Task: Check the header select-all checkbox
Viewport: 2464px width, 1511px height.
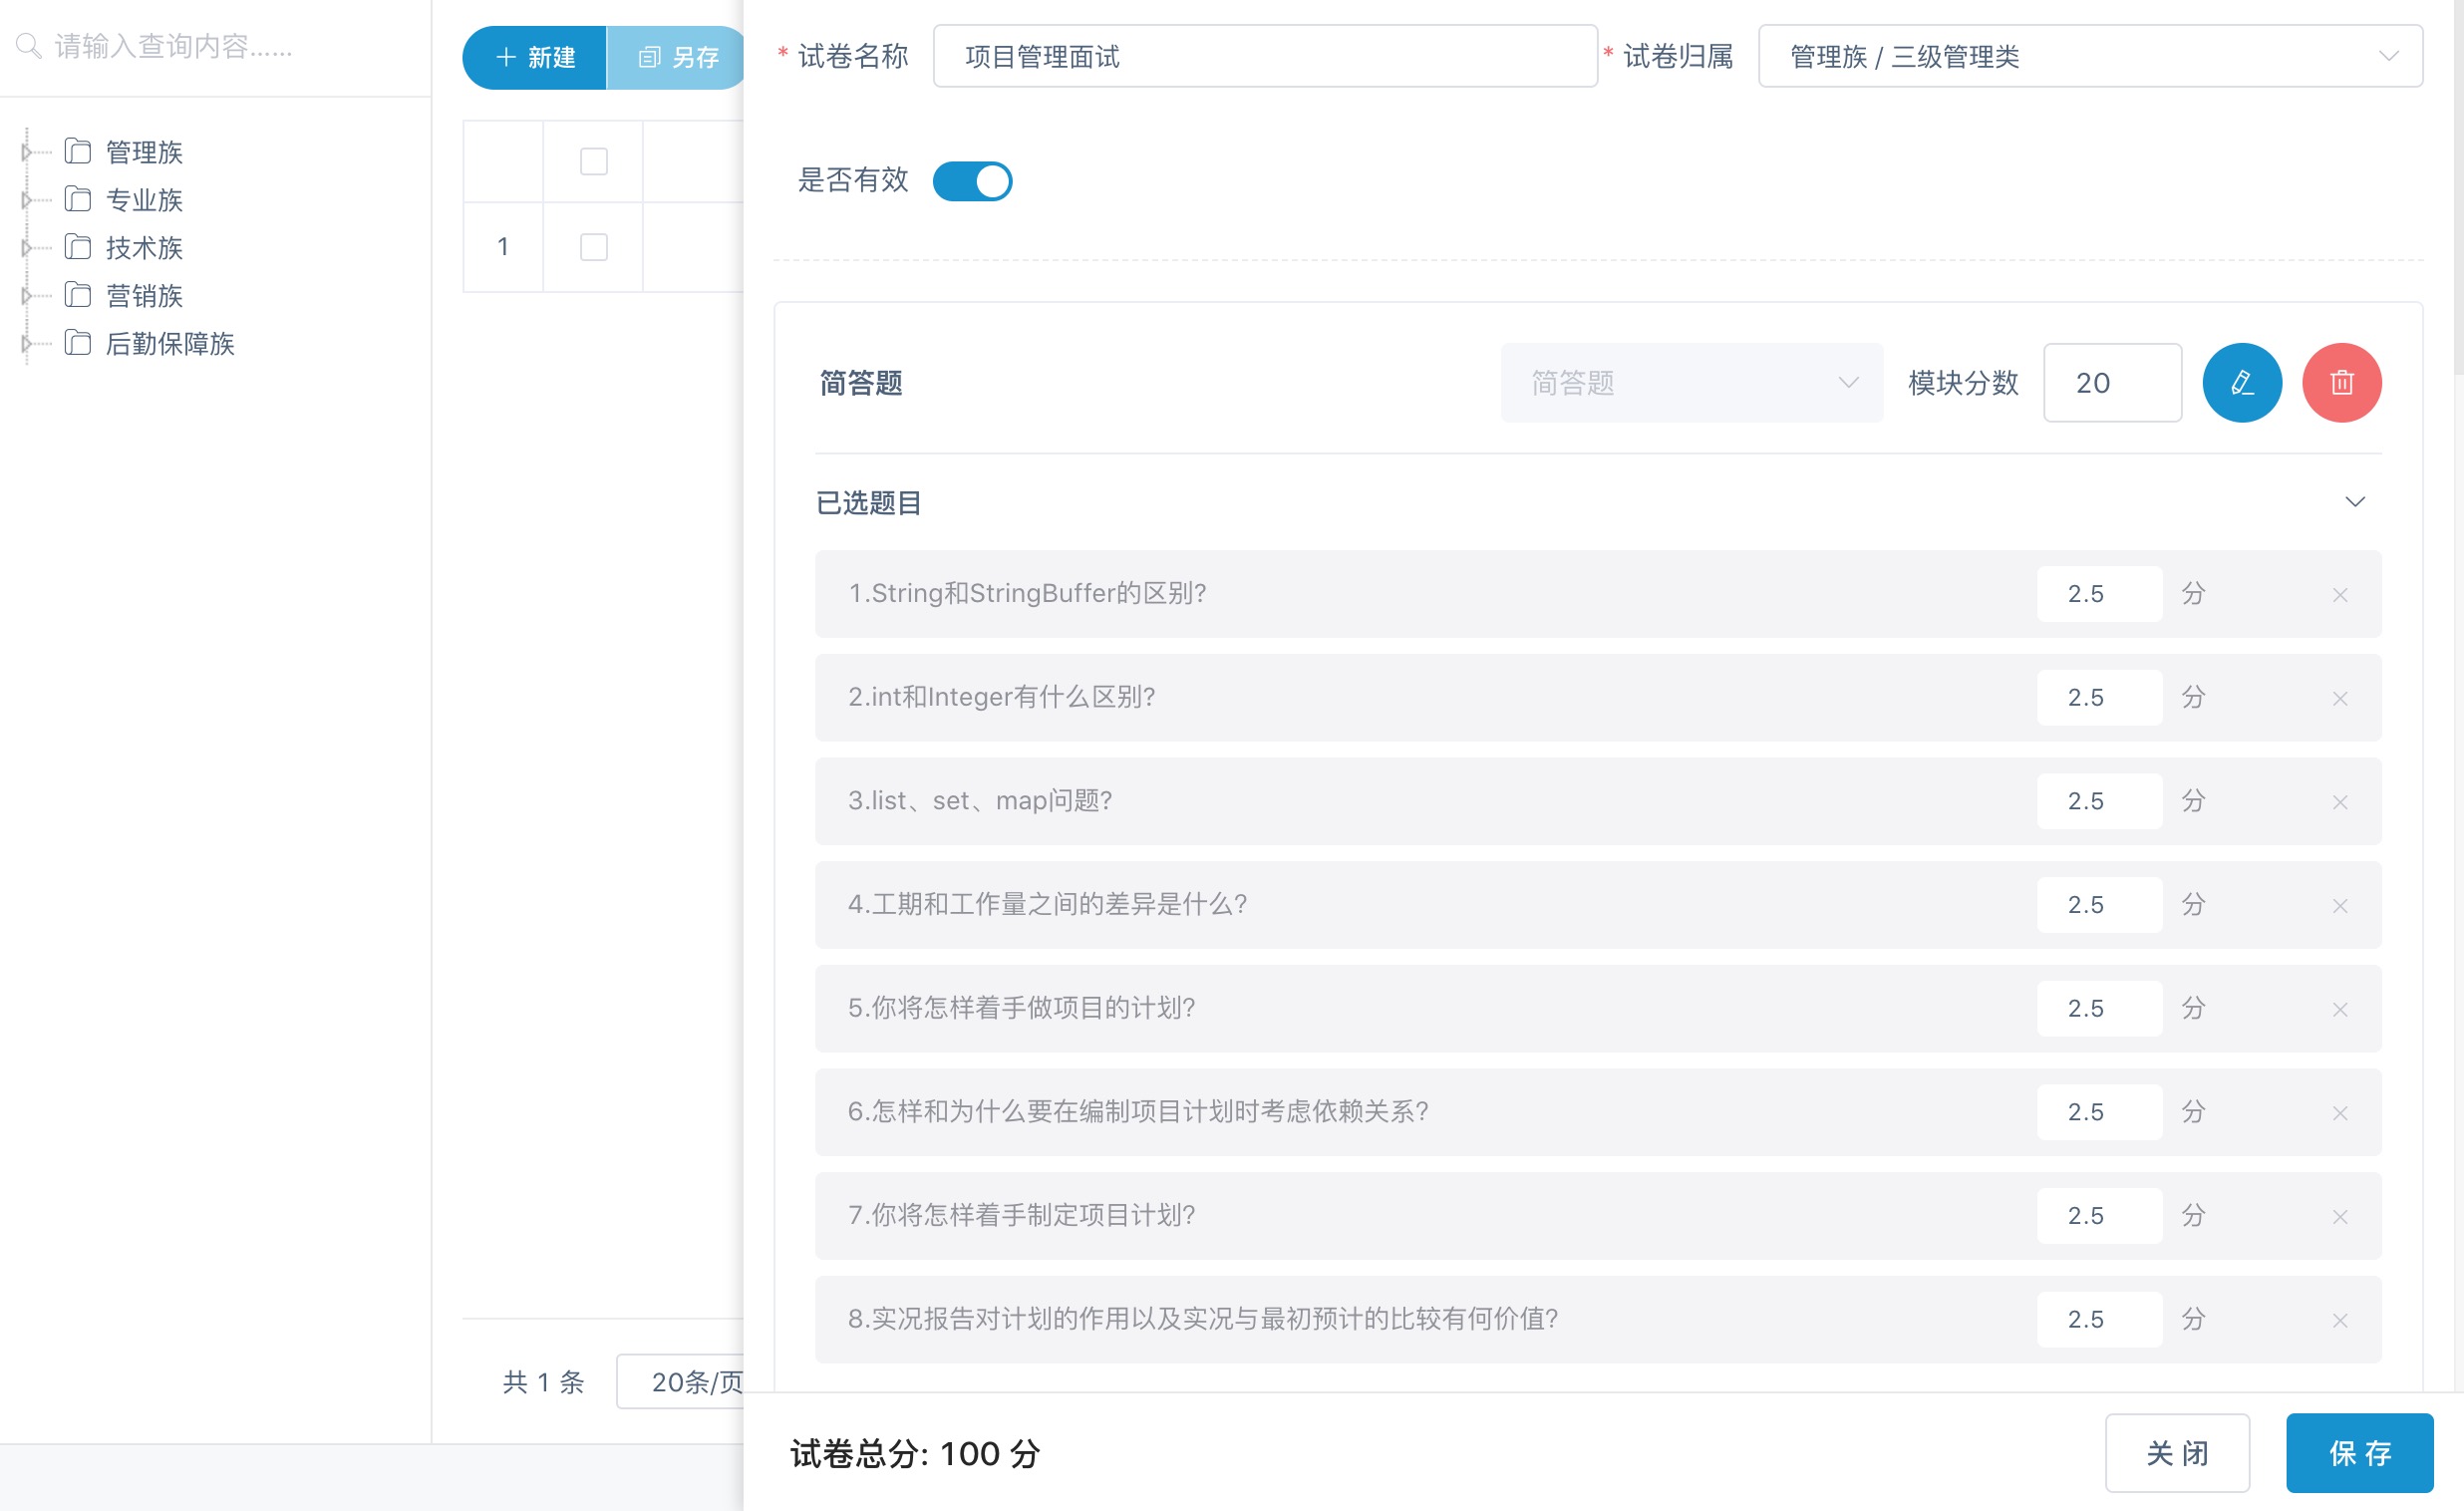Action: [x=593, y=161]
